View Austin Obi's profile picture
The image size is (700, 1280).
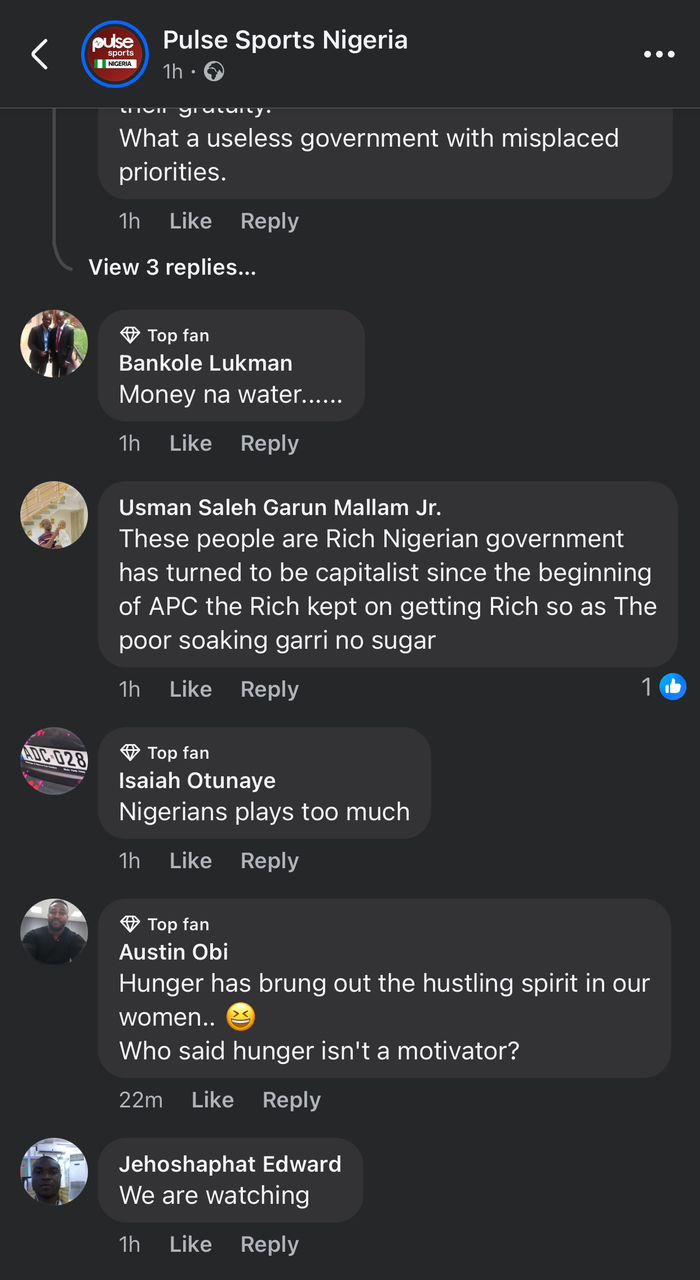(54, 932)
